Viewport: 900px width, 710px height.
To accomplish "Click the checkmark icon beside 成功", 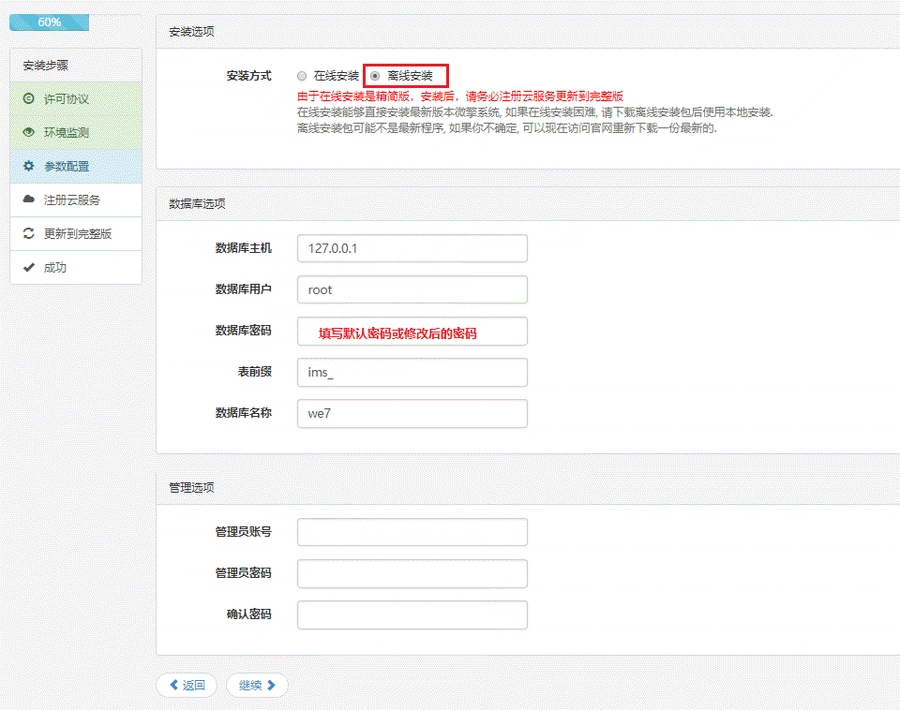I will pyautogui.click(x=29, y=268).
